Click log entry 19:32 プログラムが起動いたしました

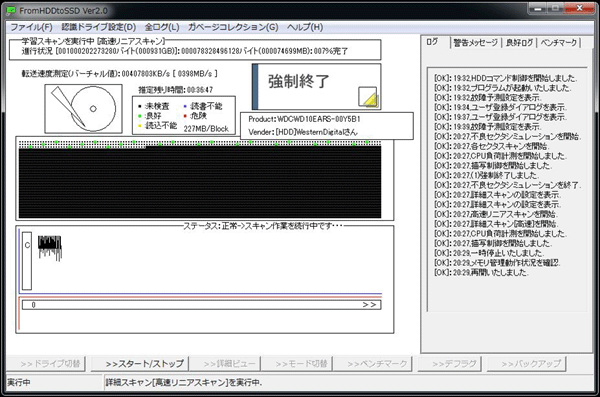(x=502, y=88)
